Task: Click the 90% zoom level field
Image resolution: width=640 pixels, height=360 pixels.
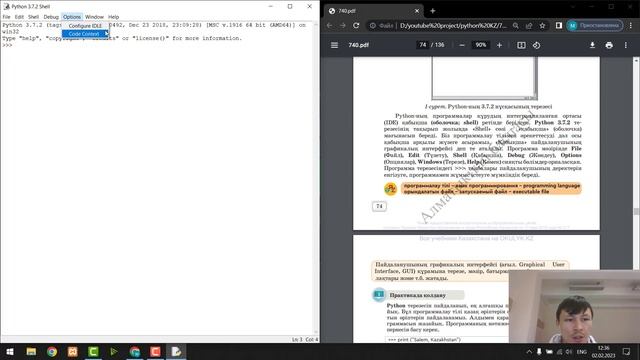Action: (x=481, y=45)
